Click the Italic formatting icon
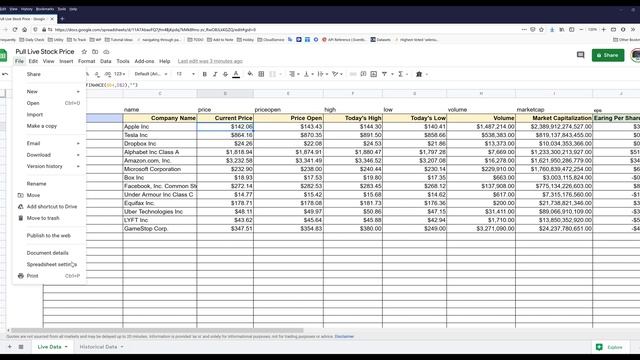The width and height of the screenshot is (640, 360). pos(215,74)
